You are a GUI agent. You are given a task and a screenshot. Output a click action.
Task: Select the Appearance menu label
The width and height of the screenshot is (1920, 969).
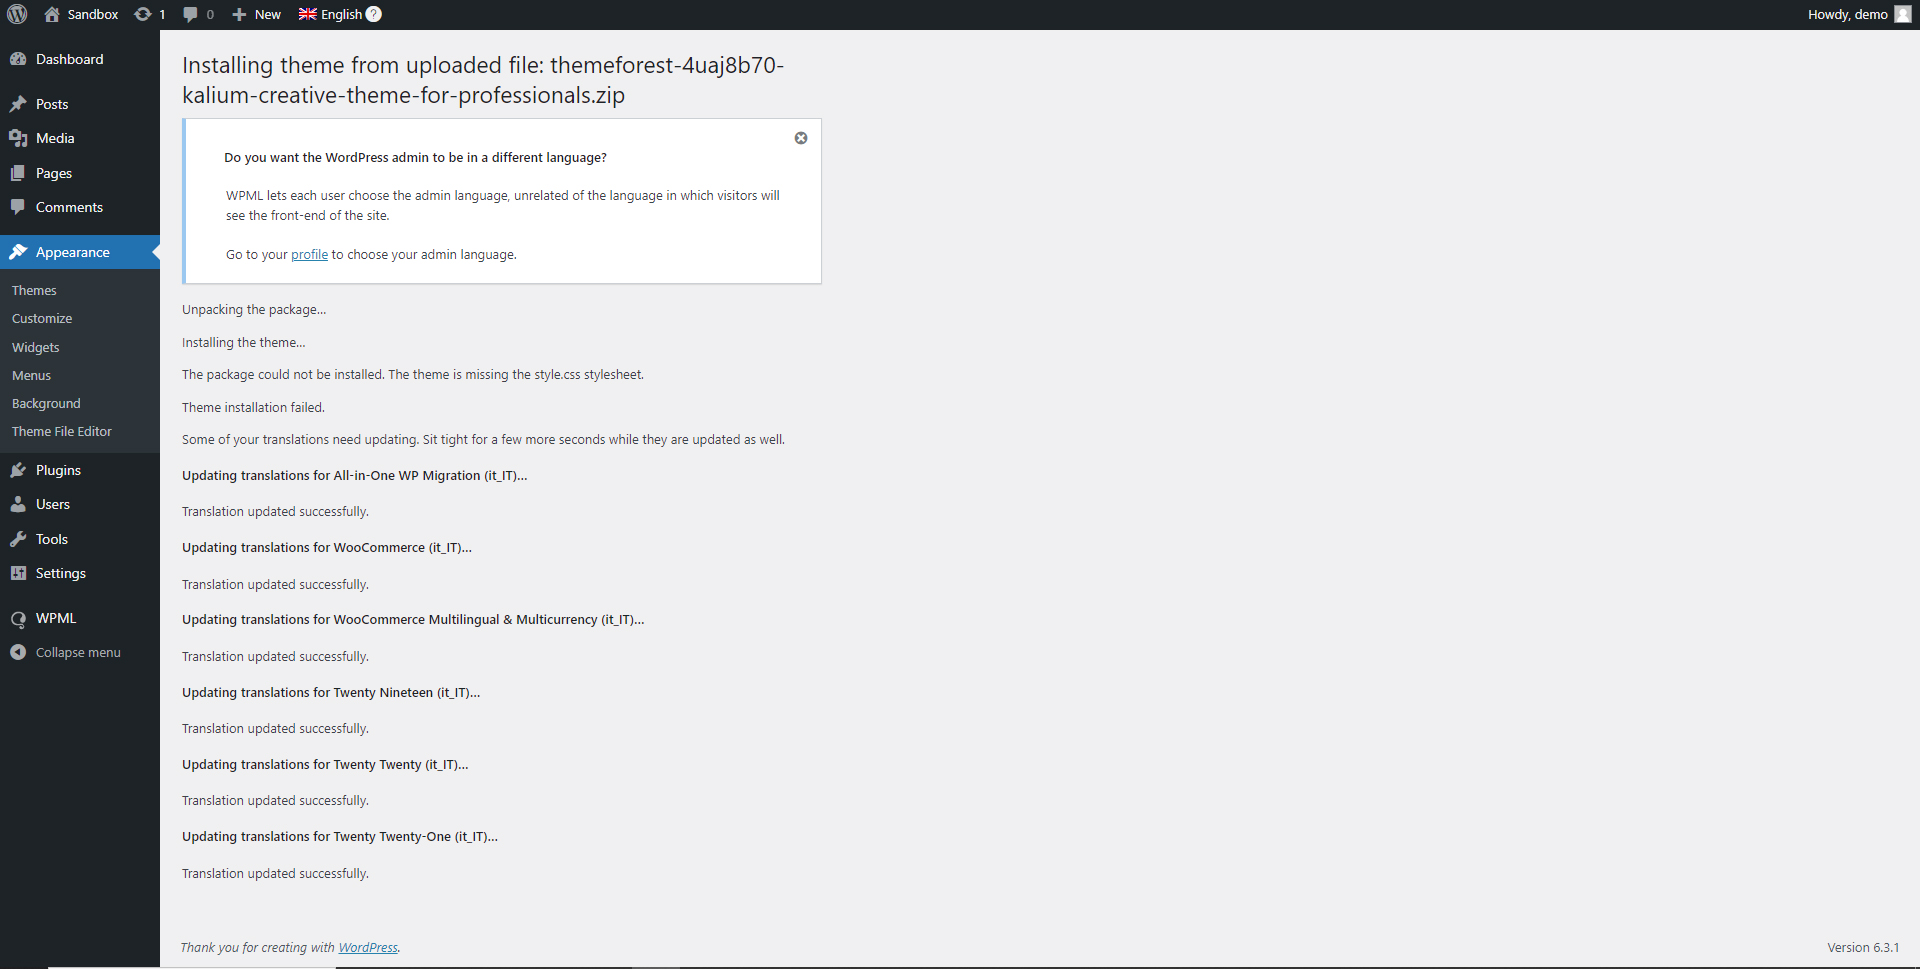[73, 252]
